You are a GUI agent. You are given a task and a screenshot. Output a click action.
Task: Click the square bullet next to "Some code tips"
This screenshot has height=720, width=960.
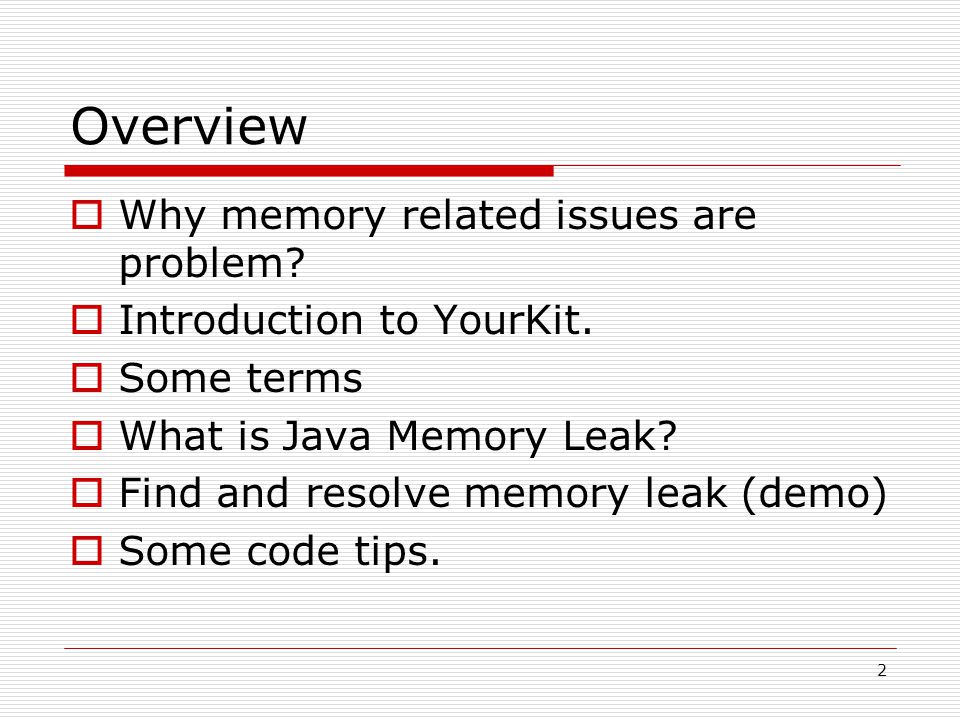click(87, 550)
